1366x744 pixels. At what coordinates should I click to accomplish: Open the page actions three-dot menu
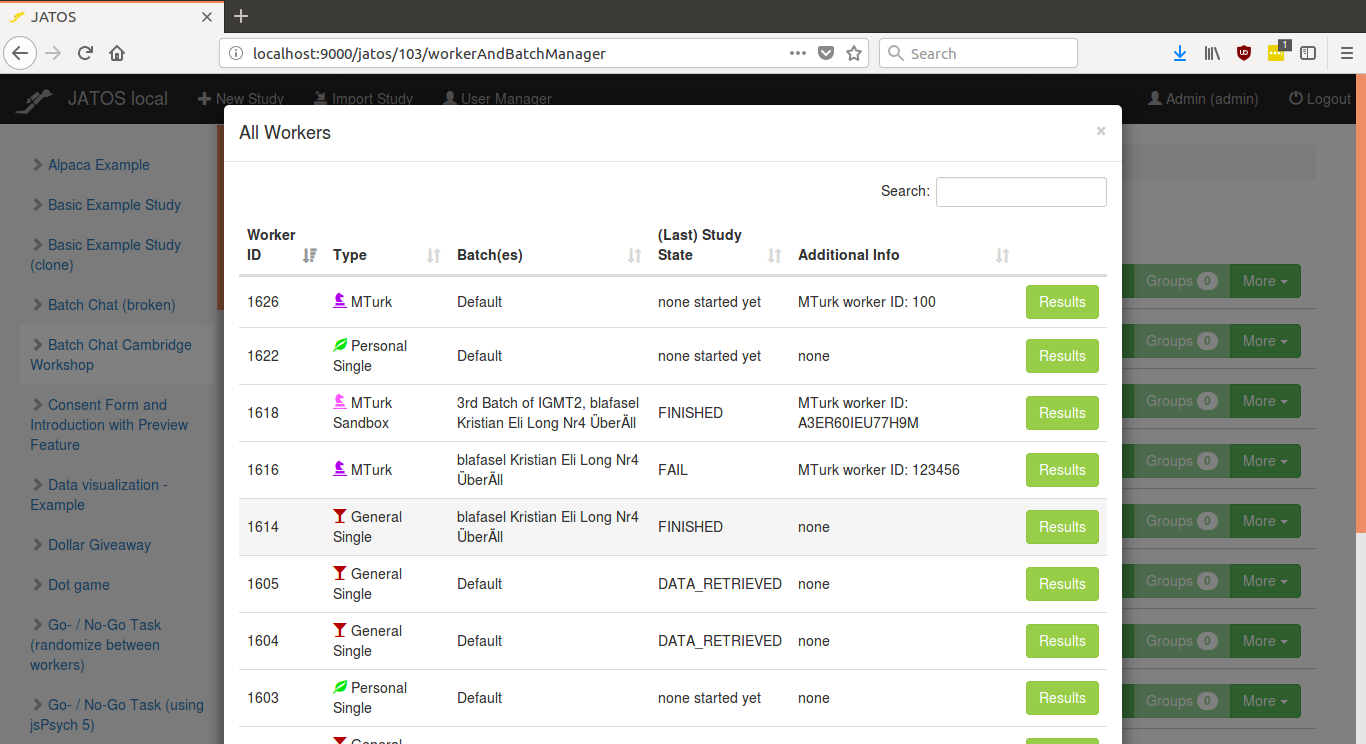coord(797,53)
